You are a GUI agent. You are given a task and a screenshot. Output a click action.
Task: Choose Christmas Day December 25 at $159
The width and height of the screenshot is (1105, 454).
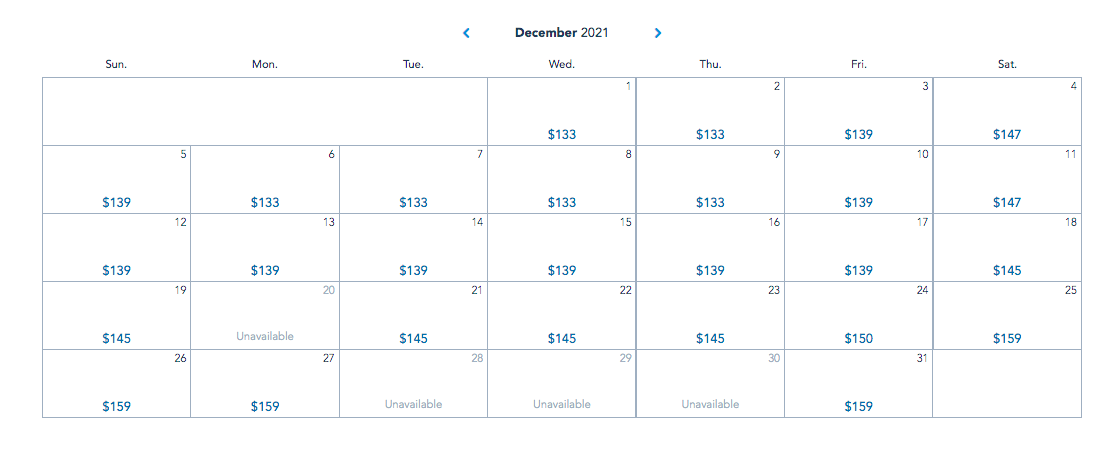[1007, 316]
